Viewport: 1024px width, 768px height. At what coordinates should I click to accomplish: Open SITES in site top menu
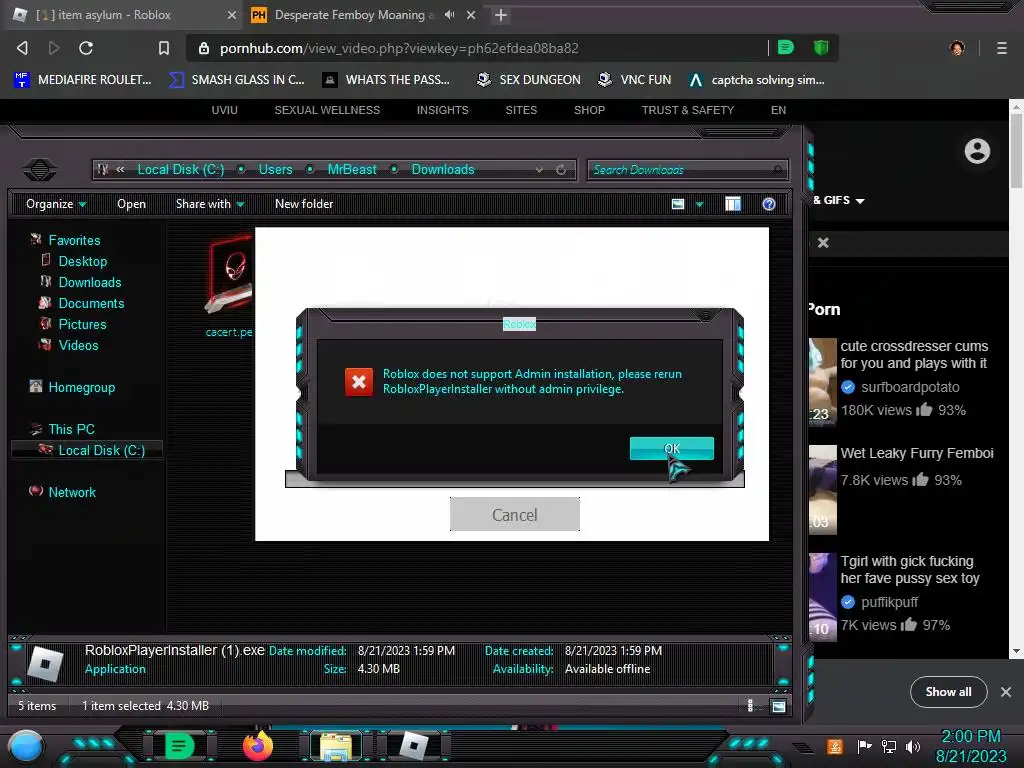(x=521, y=110)
